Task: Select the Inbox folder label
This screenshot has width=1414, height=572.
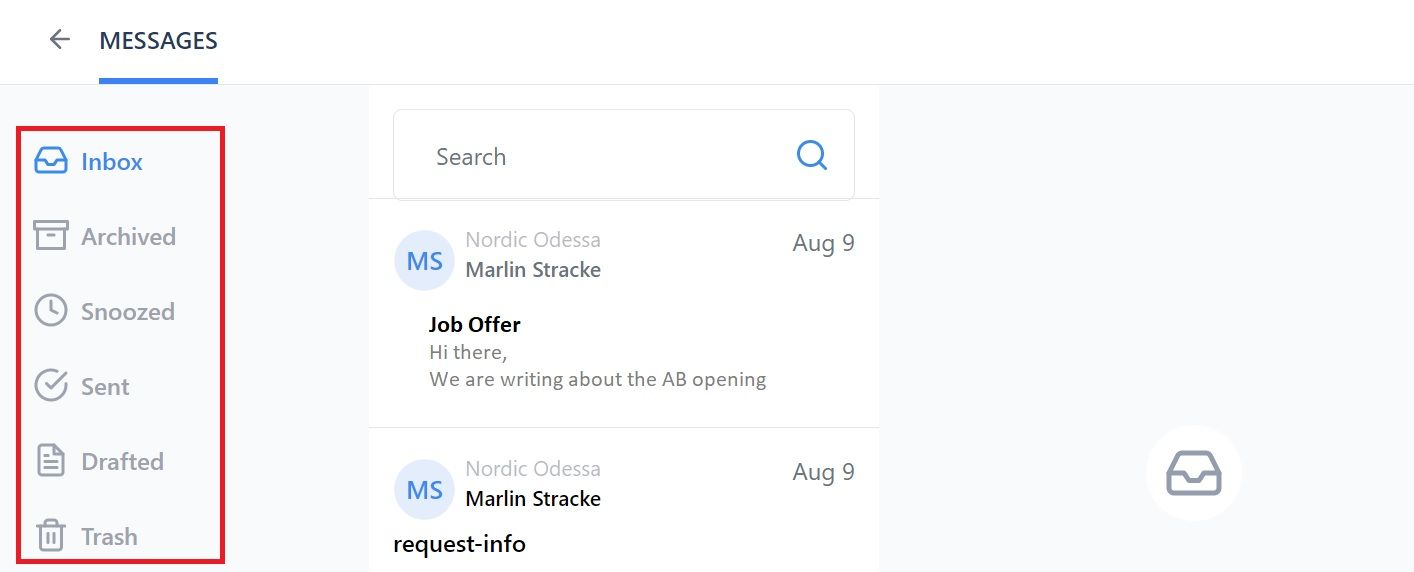Action: point(112,162)
